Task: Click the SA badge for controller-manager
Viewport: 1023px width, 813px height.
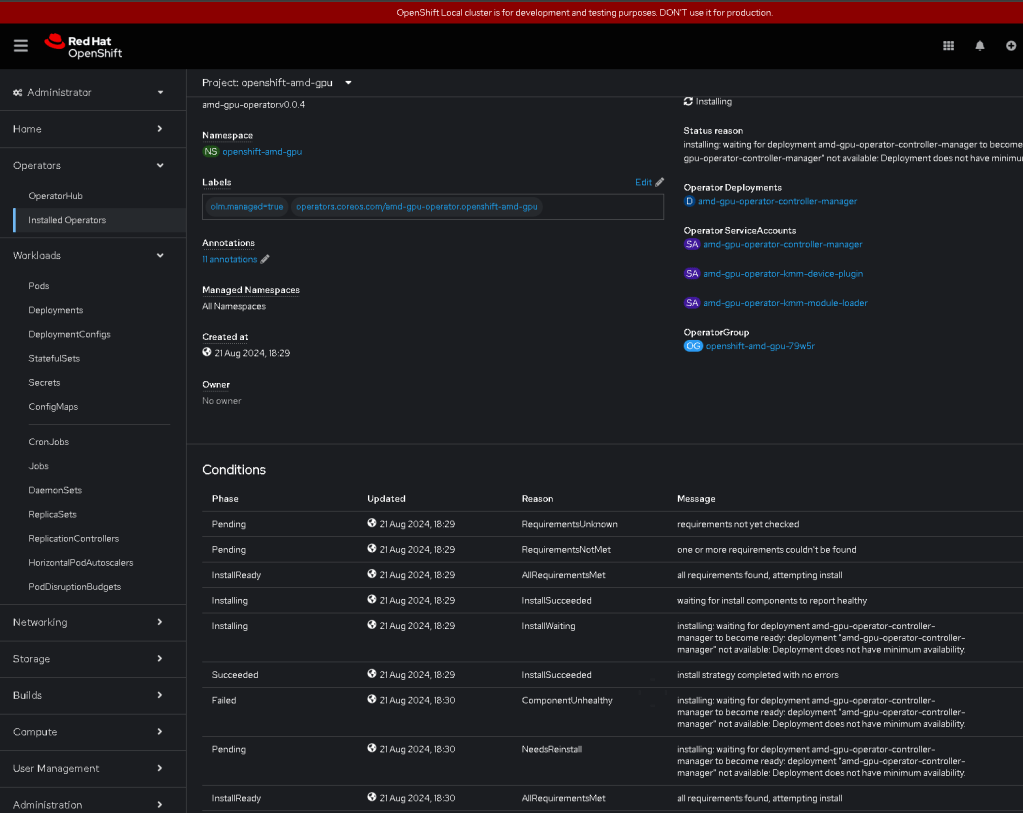Action: pyautogui.click(x=692, y=244)
